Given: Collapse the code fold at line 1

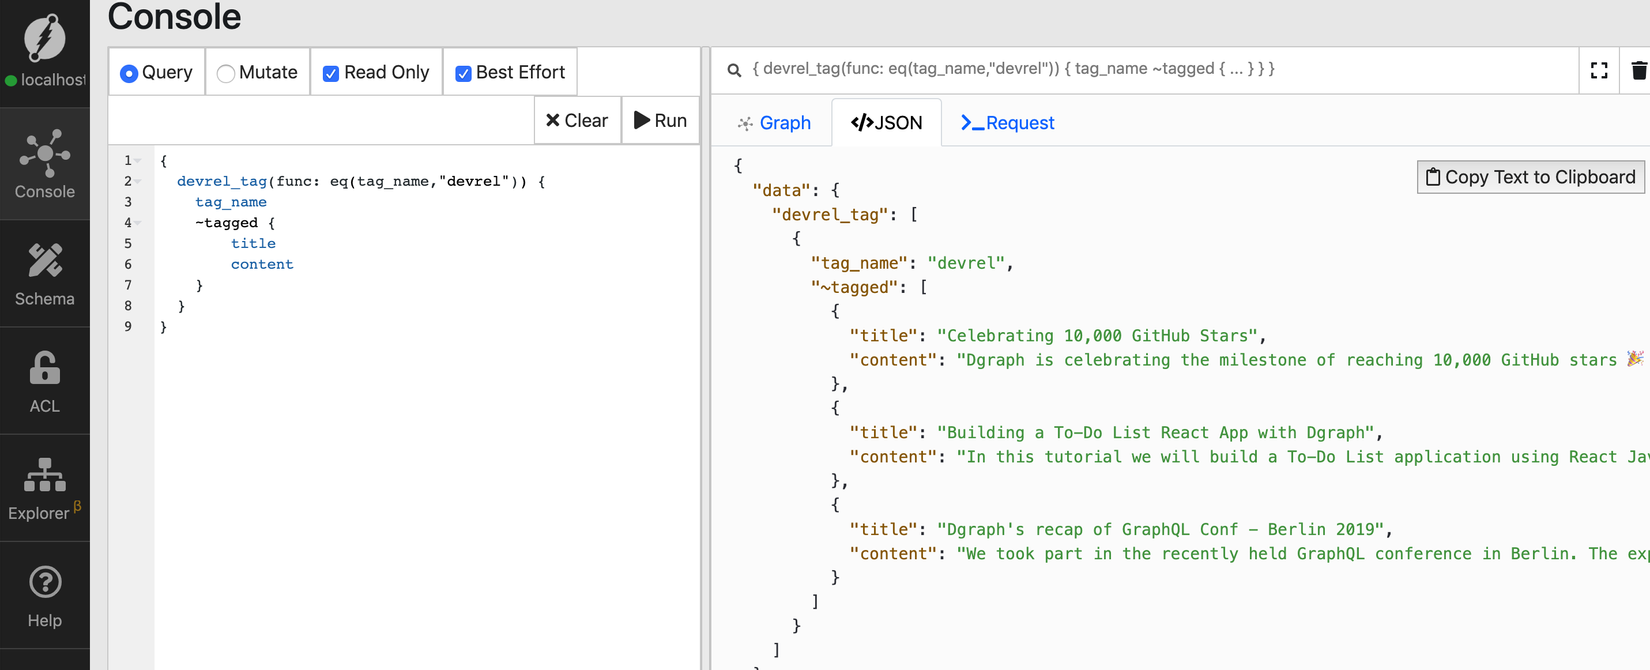Looking at the screenshot, I should [138, 161].
